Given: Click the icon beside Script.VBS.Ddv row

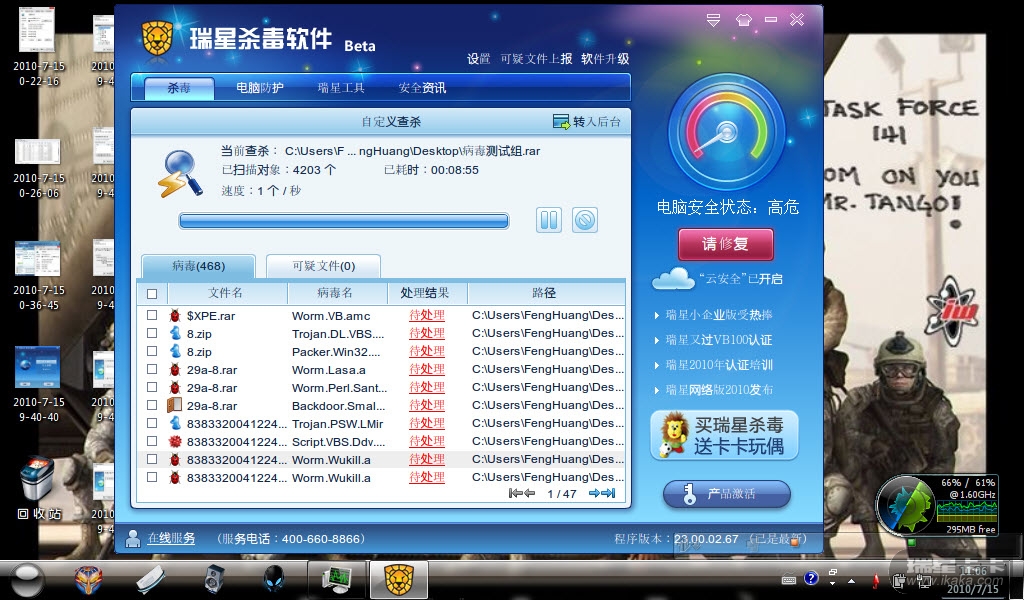Looking at the screenshot, I should 174,441.
